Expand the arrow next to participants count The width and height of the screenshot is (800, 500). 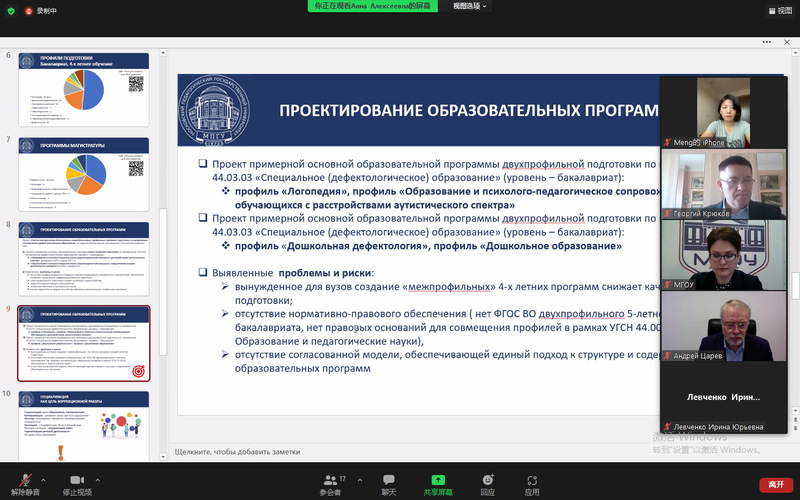(360, 480)
